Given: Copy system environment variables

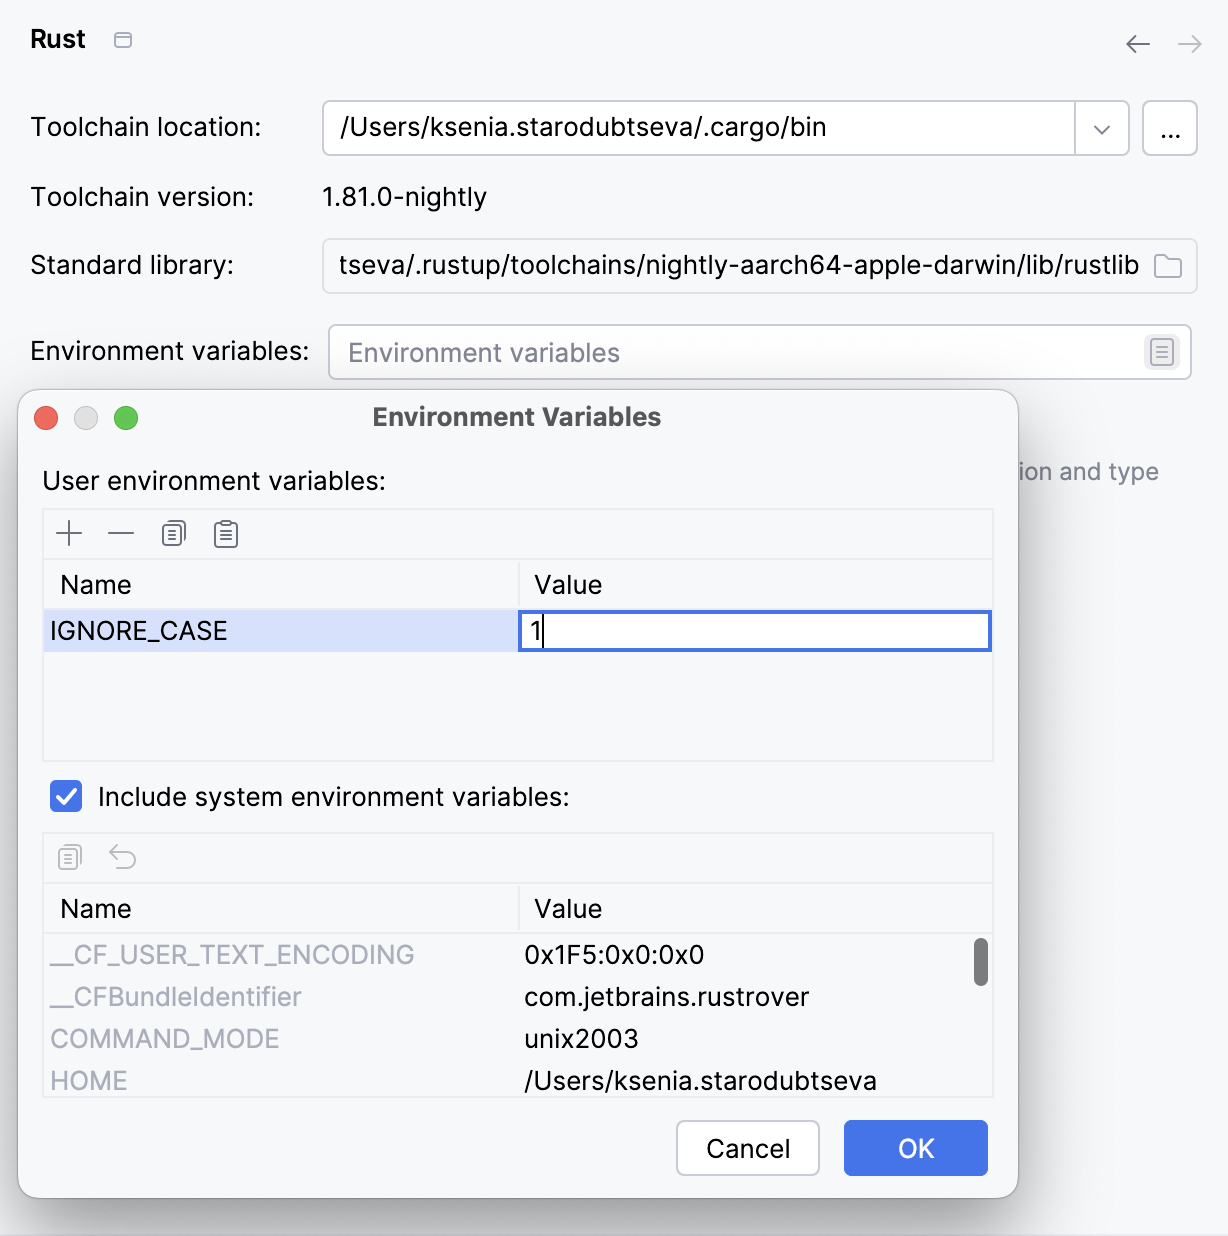Looking at the screenshot, I should 70,857.
